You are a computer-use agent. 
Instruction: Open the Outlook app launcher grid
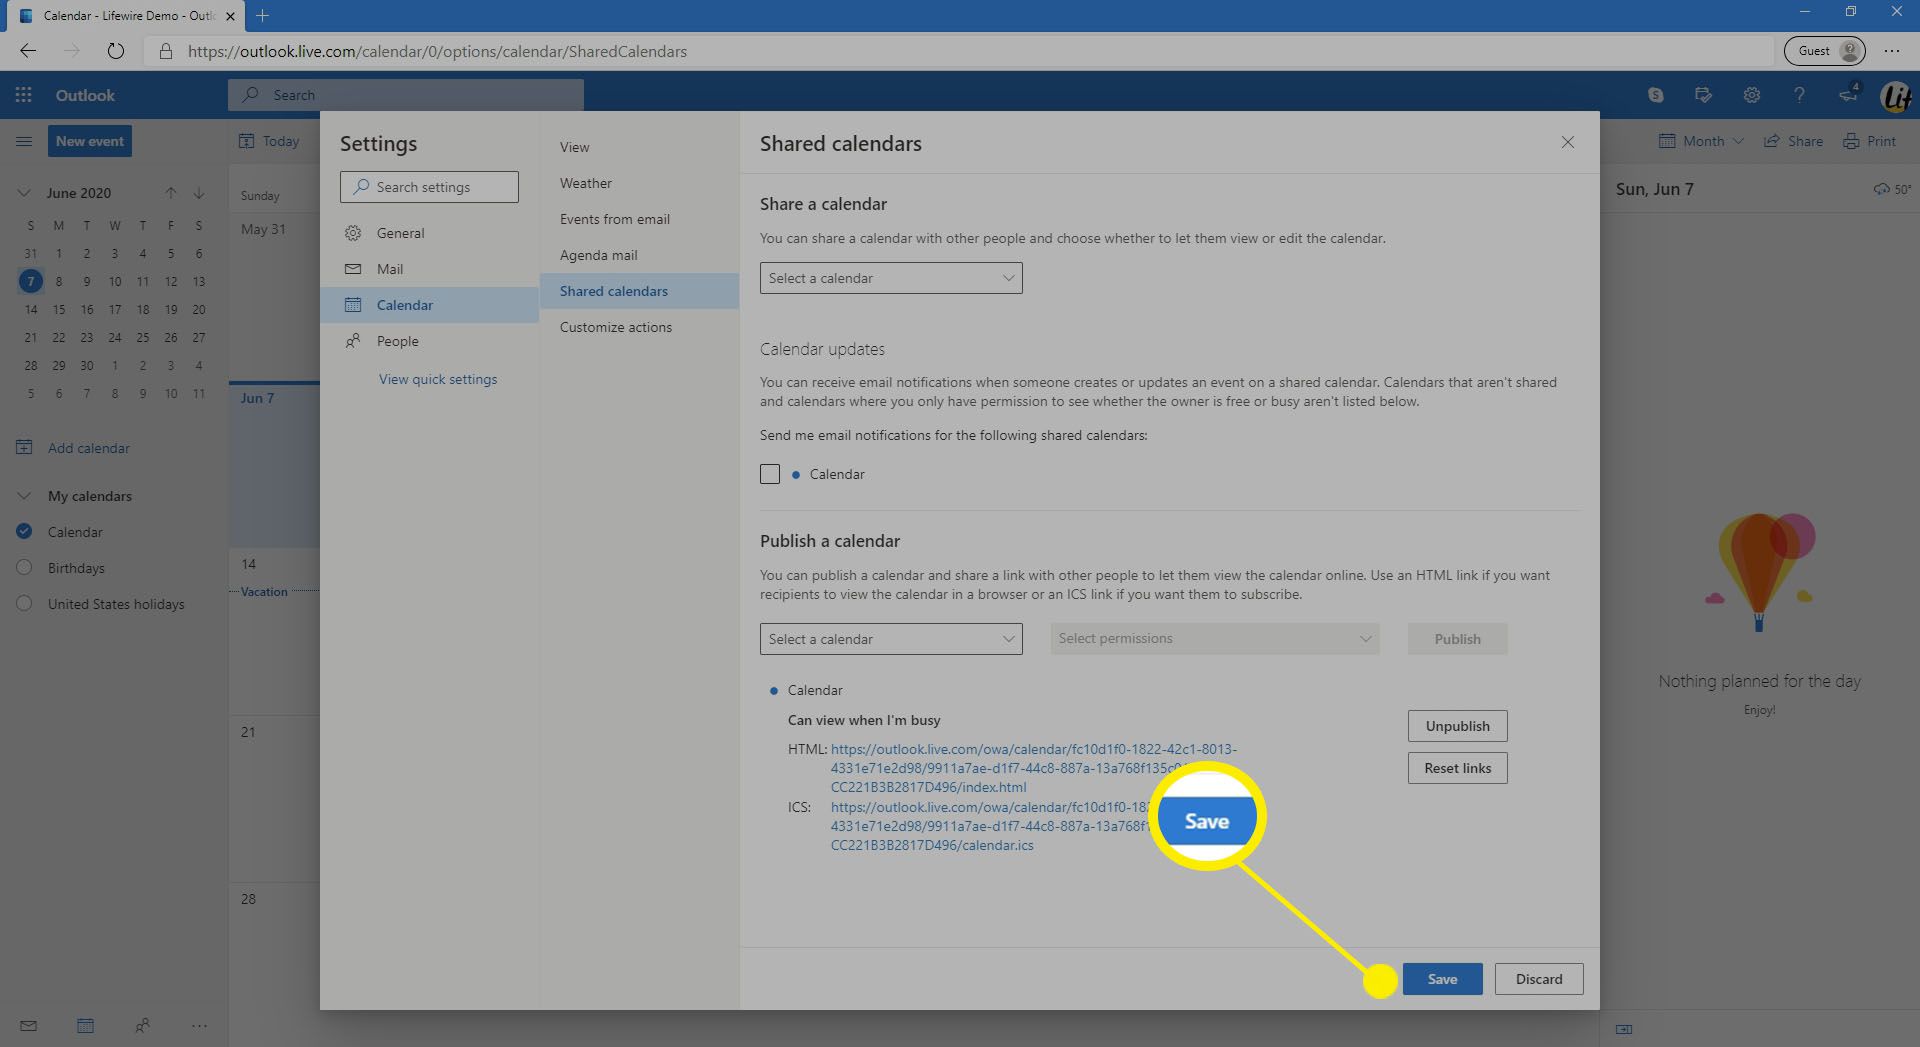click(x=23, y=95)
